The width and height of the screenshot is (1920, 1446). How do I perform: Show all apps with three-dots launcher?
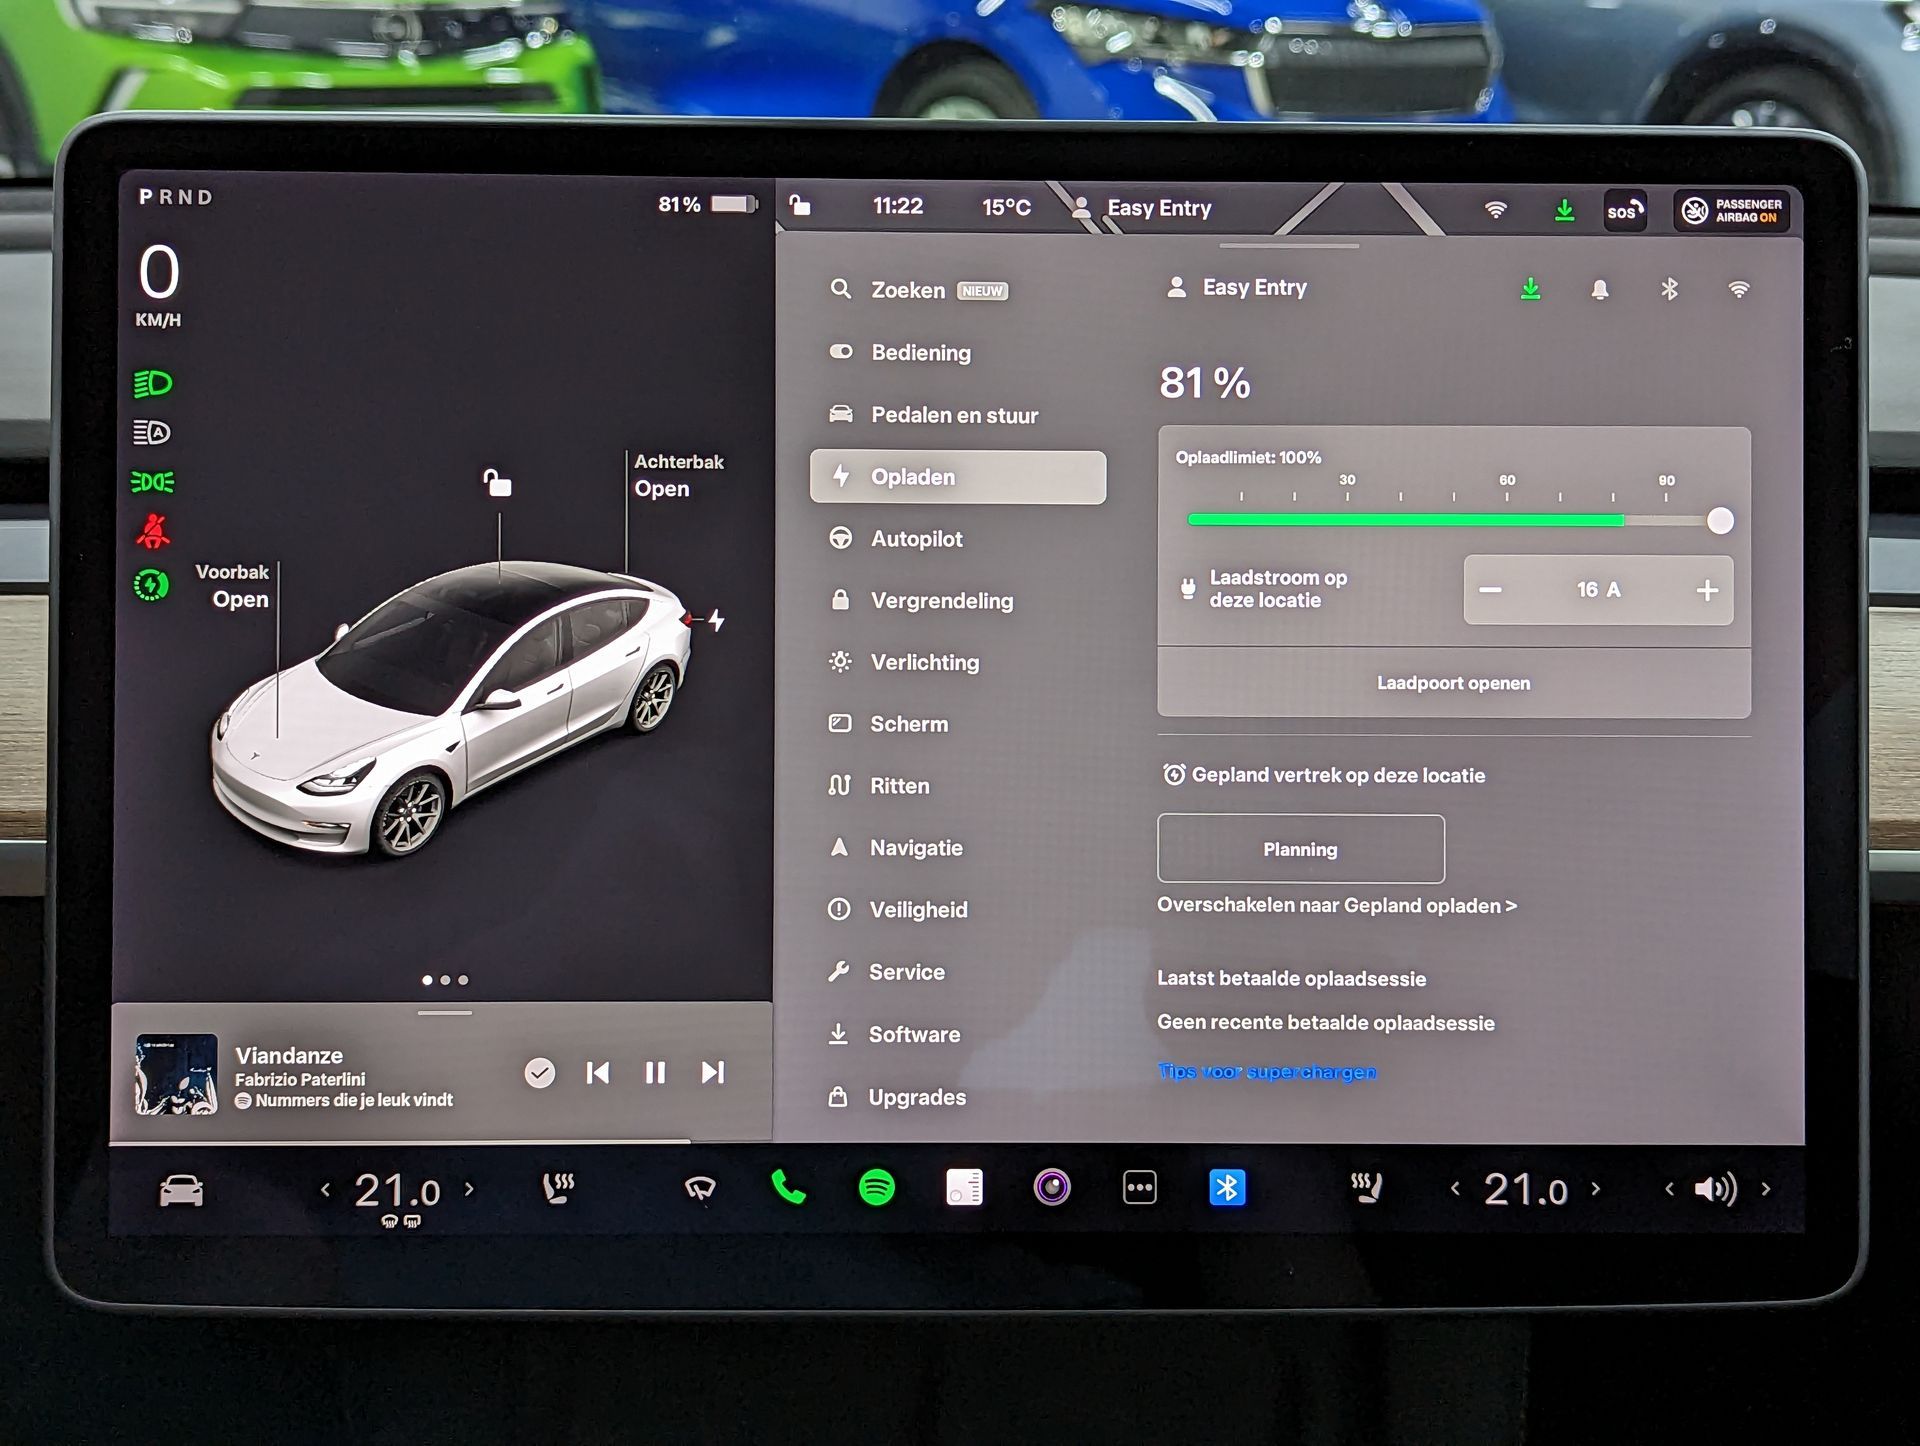click(x=1140, y=1188)
